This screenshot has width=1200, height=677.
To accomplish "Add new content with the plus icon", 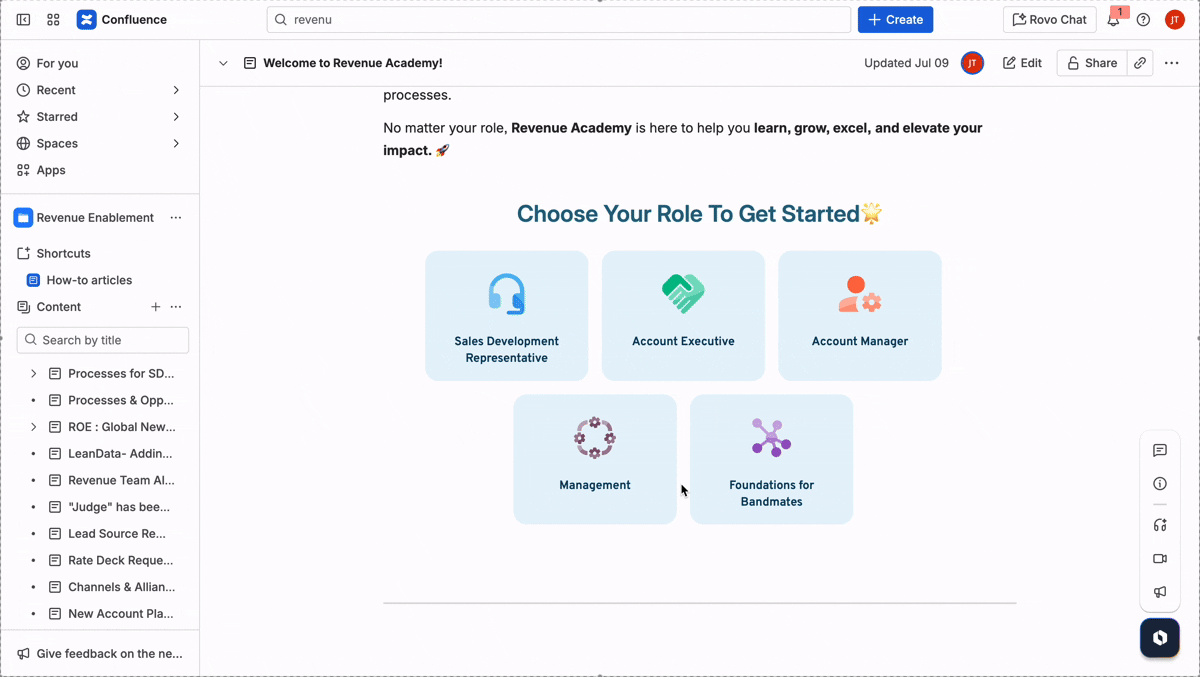I will pos(155,307).
